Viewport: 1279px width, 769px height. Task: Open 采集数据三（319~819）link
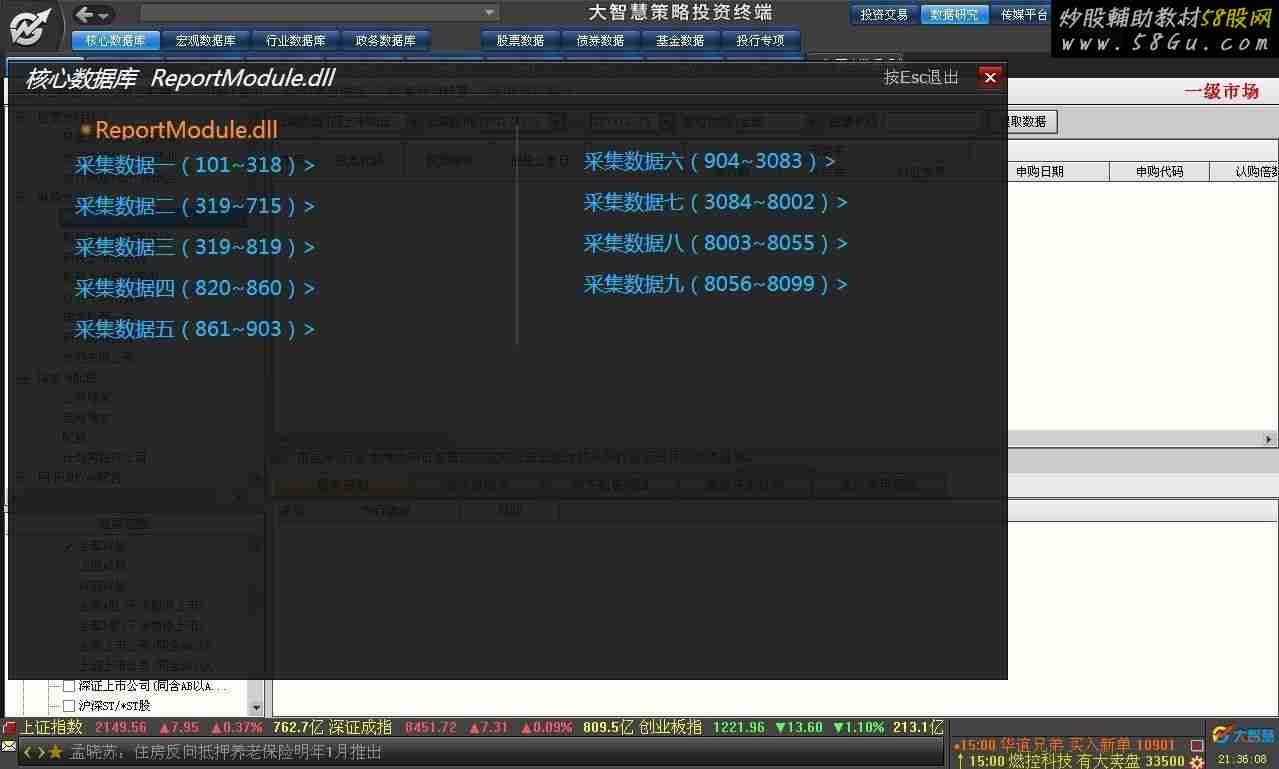(x=195, y=247)
